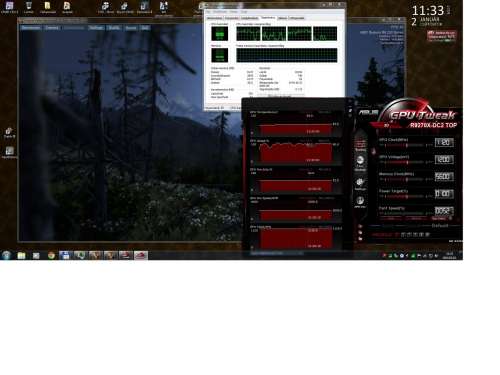500x375 pixels.
Task: Open Live Update in GPU Tweak sidebar
Action: [x=360, y=163]
